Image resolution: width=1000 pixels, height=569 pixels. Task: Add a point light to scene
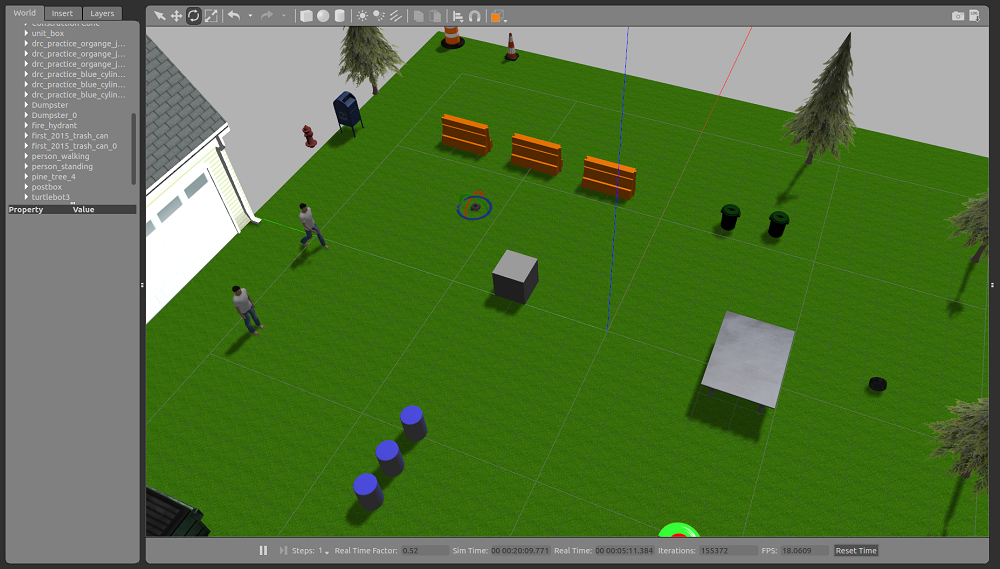coord(362,16)
